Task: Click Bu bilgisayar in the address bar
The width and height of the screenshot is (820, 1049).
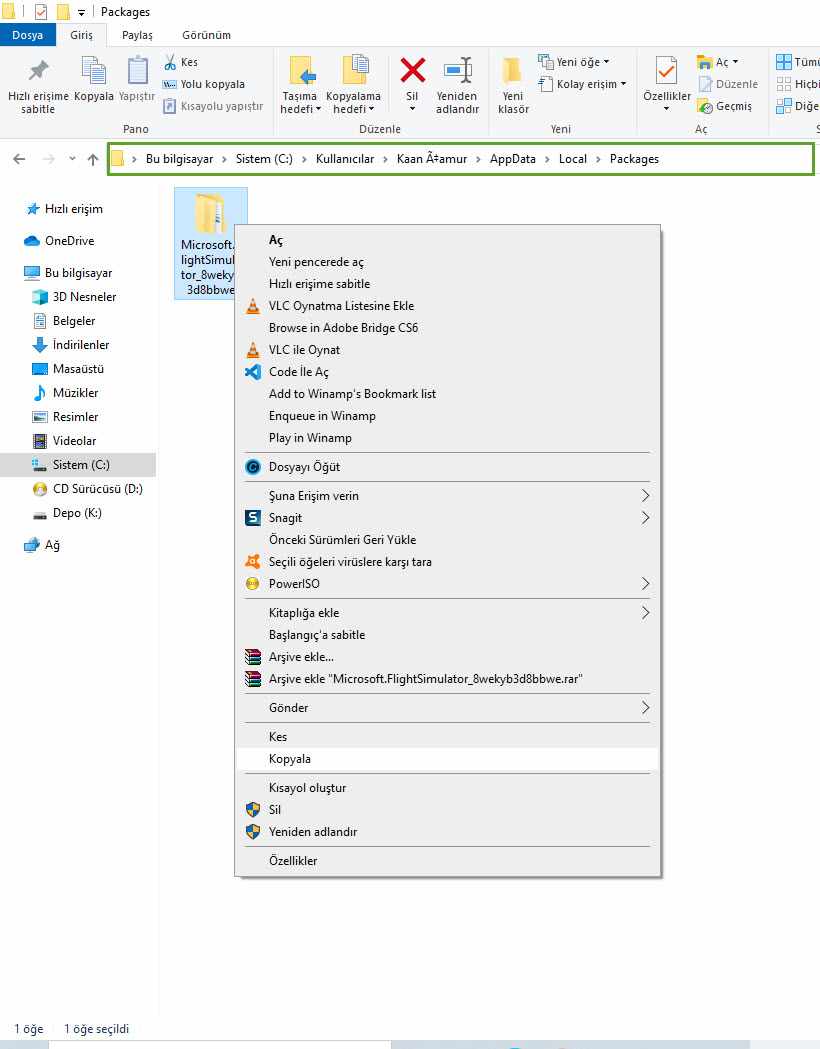Action: (x=179, y=159)
